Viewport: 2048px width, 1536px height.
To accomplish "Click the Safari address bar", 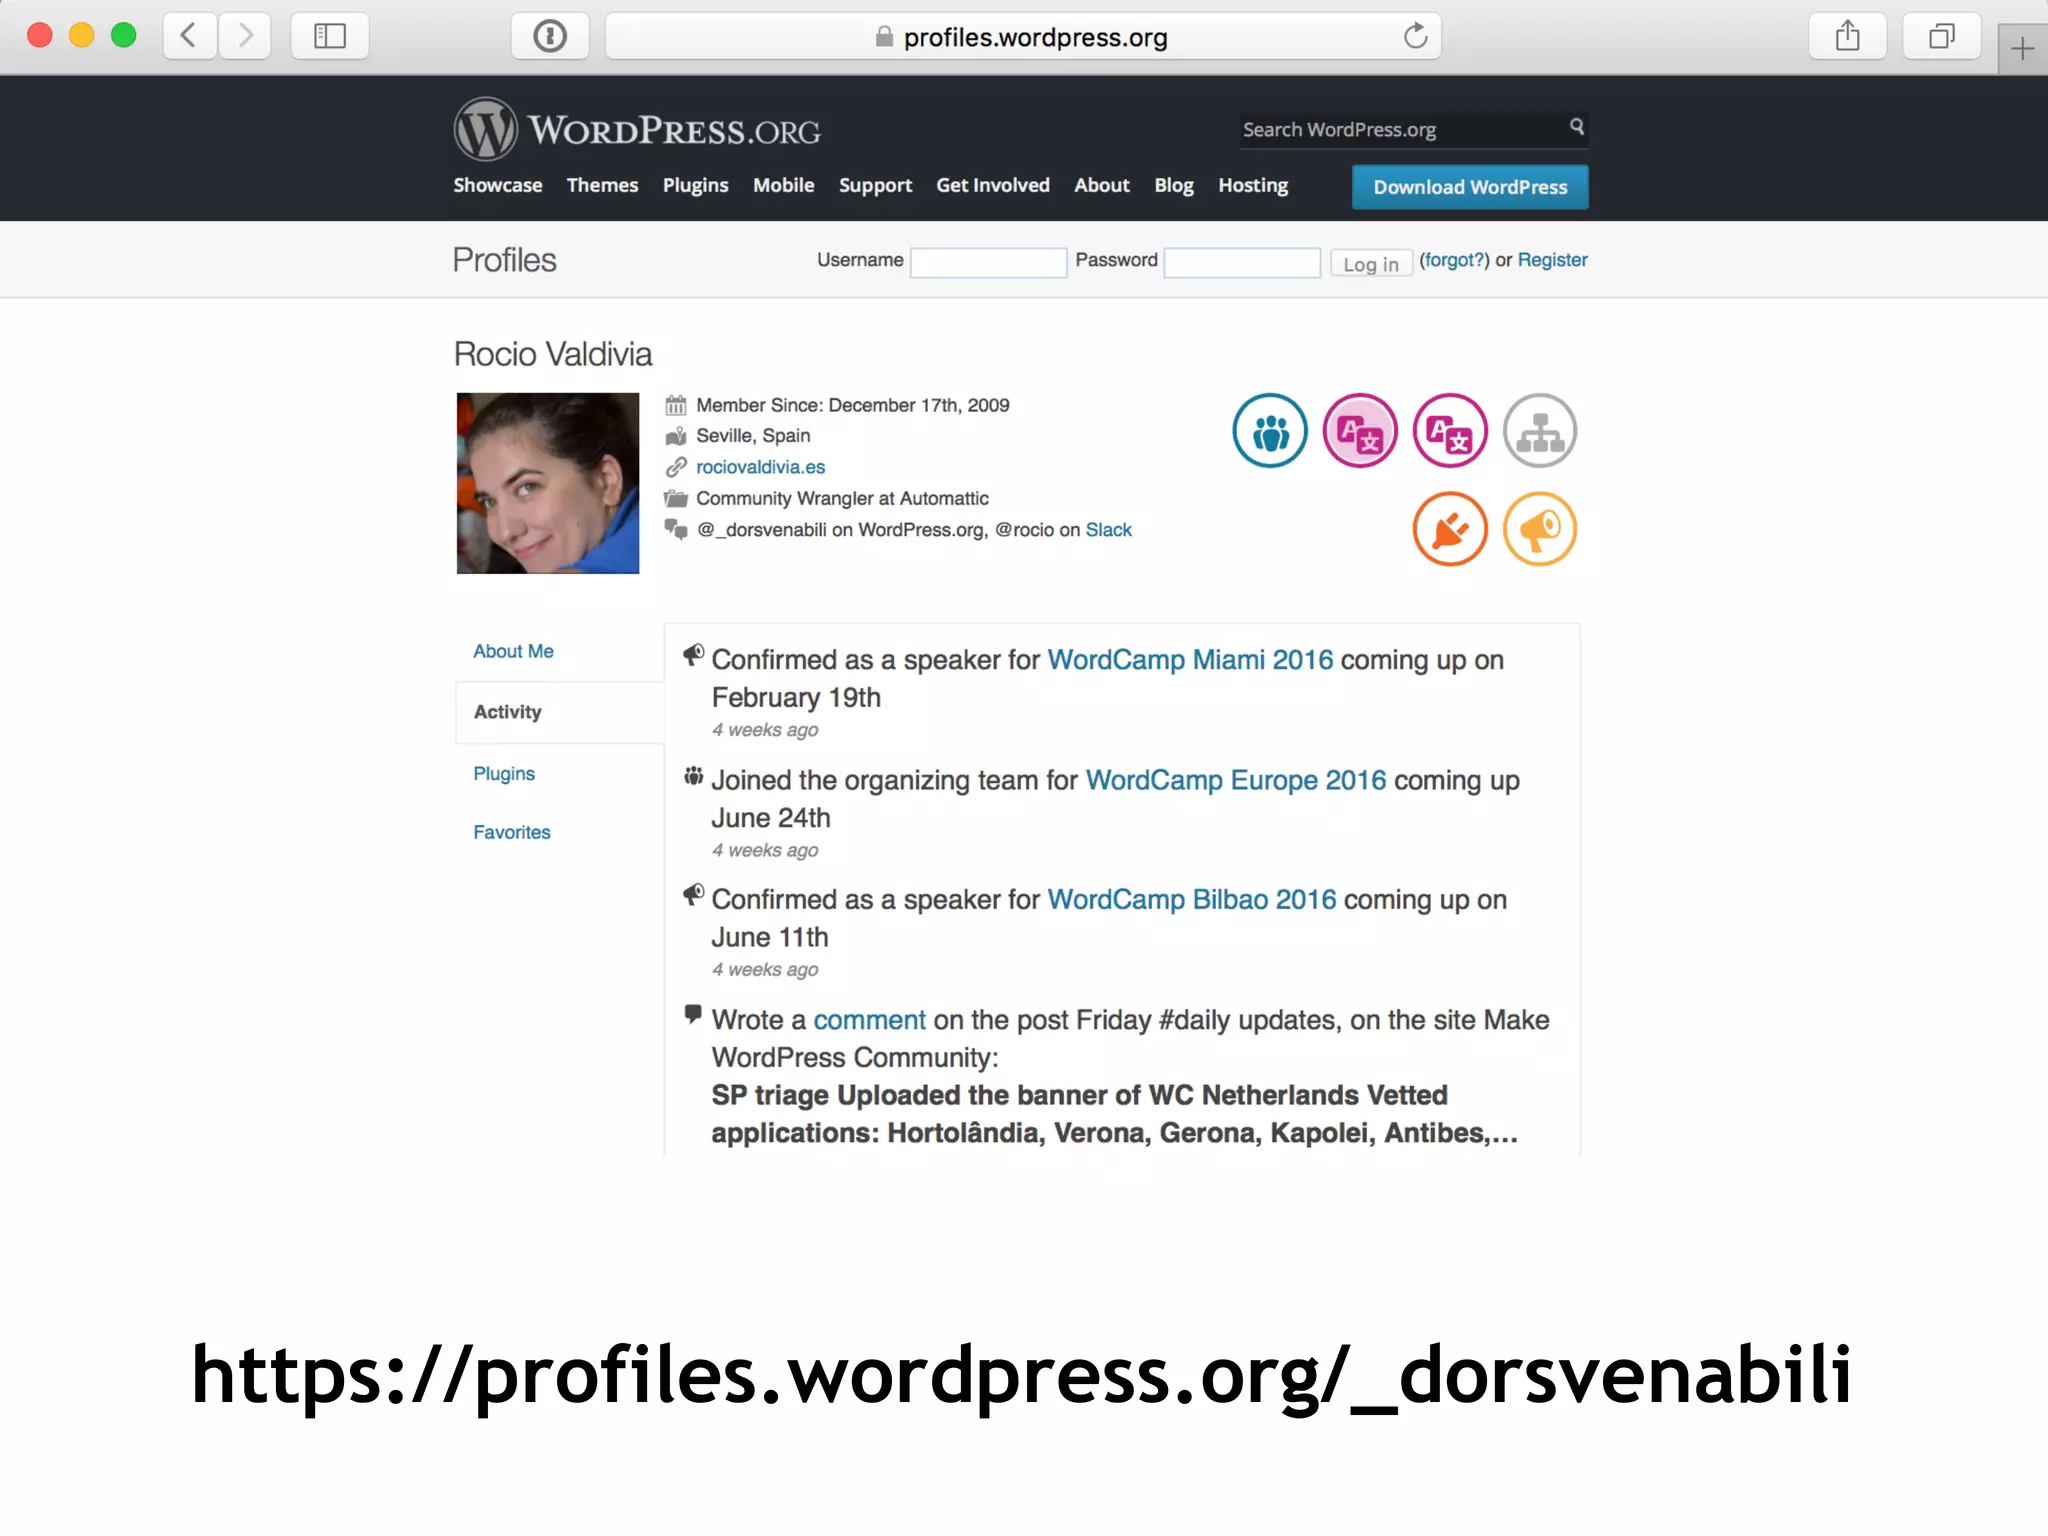I will [x=1024, y=37].
